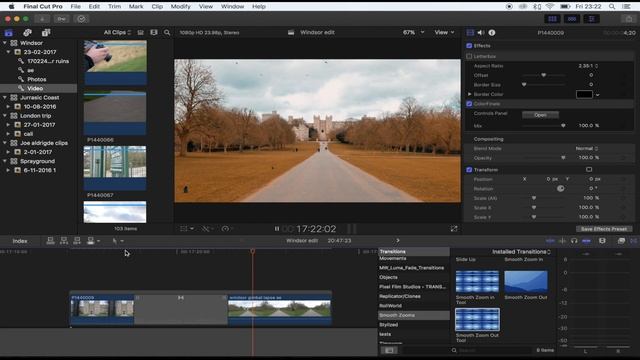Open the Audio inspector speaker icon
This screenshot has height=360, width=640.
click(481, 33)
